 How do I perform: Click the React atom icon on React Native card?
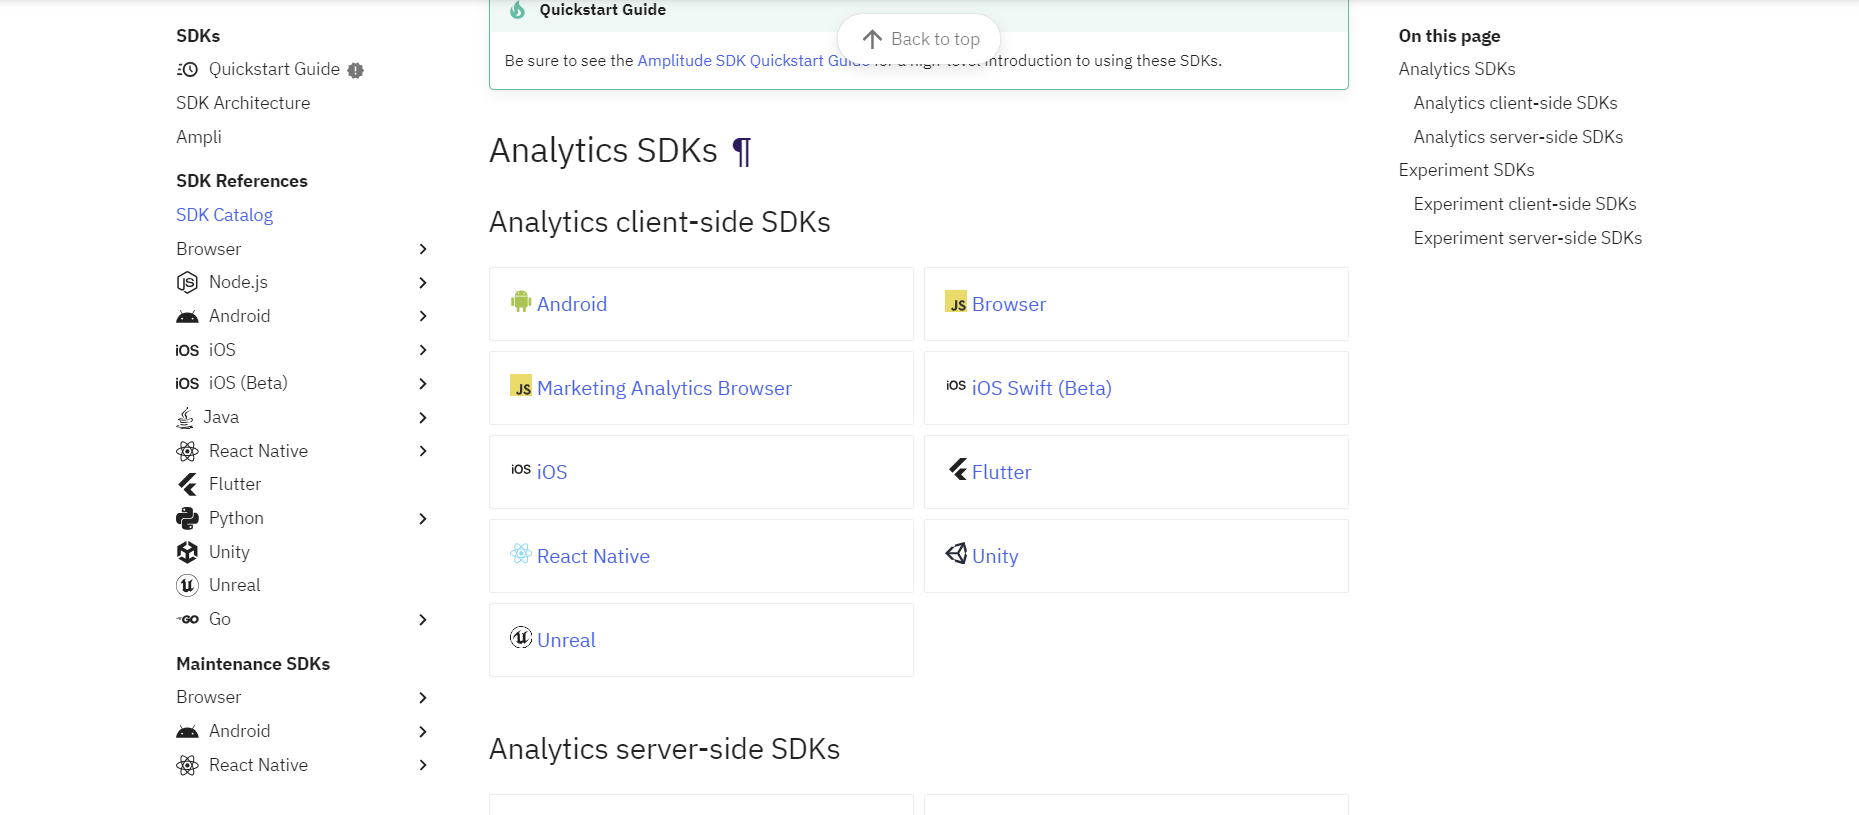[521, 553]
